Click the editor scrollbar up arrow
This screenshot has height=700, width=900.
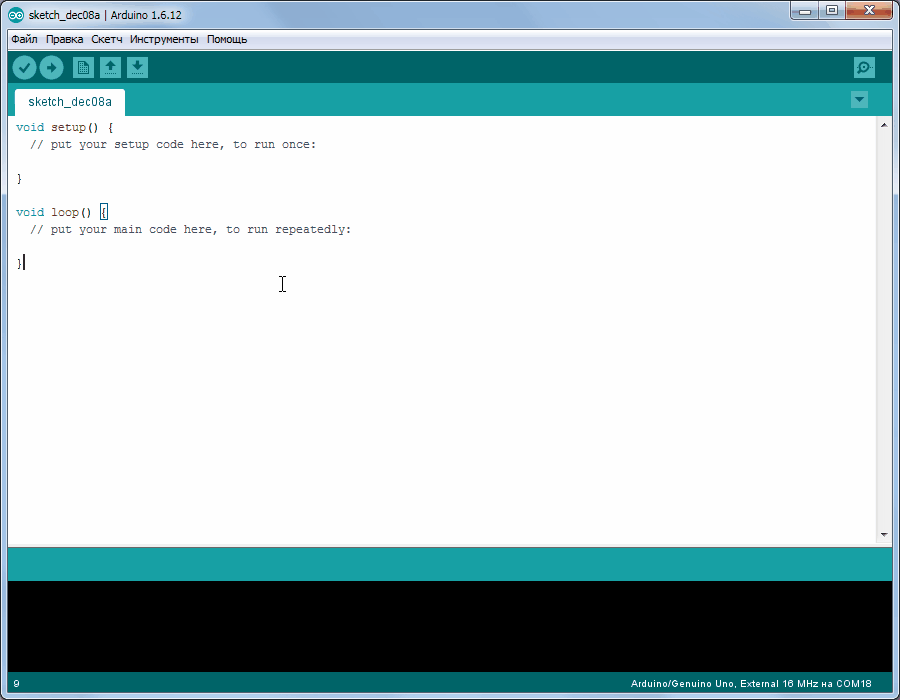[884, 125]
